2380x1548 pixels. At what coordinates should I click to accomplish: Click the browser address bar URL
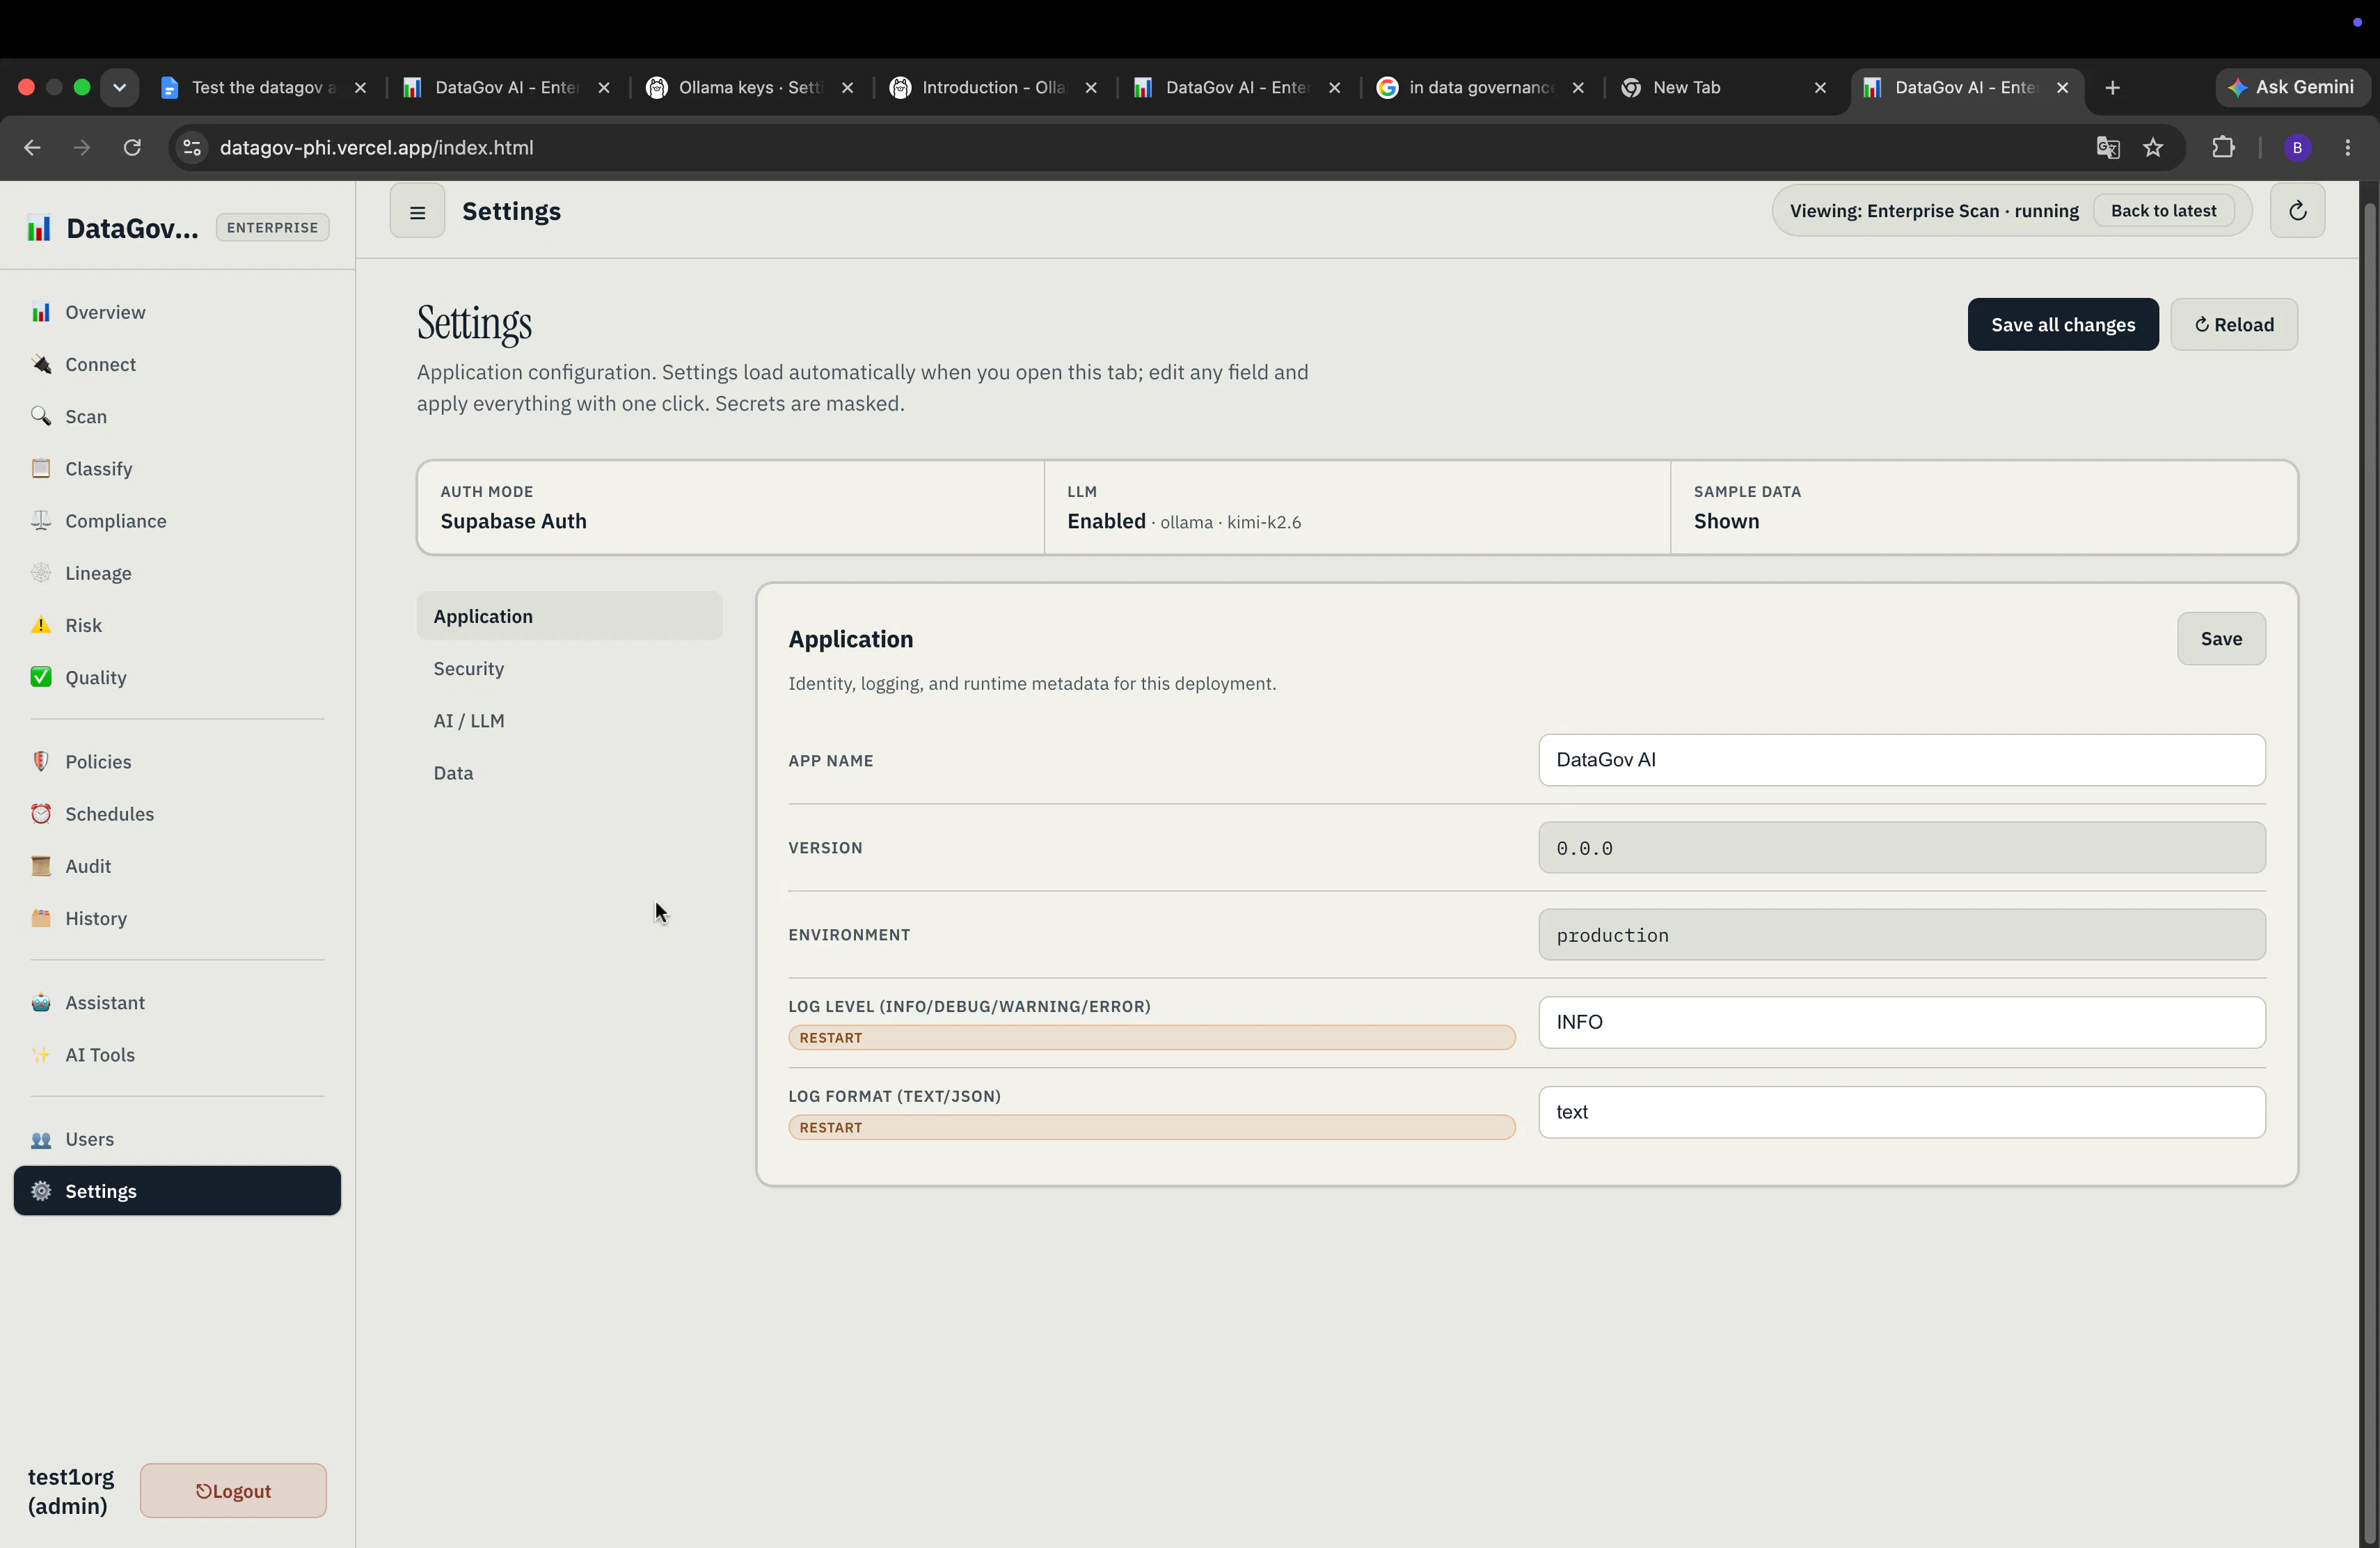pos(376,147)
